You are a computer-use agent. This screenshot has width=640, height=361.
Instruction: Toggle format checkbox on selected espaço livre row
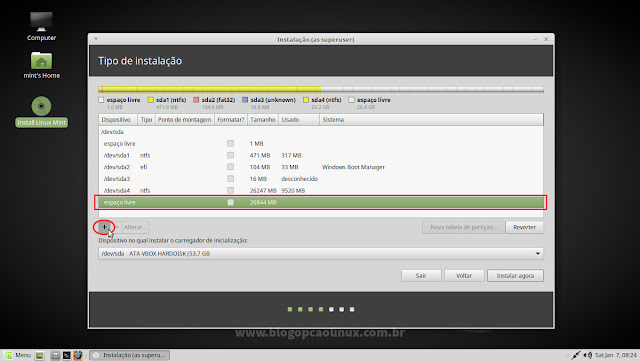point(231,202)
